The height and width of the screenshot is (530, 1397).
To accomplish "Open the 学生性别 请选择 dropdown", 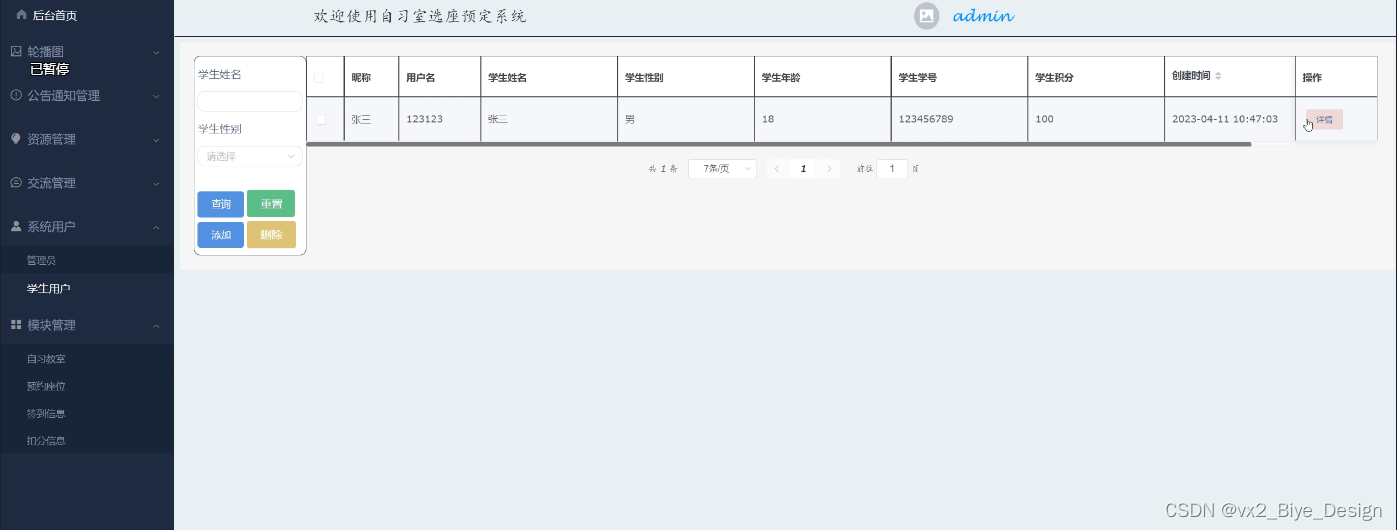I will [249, 156].
